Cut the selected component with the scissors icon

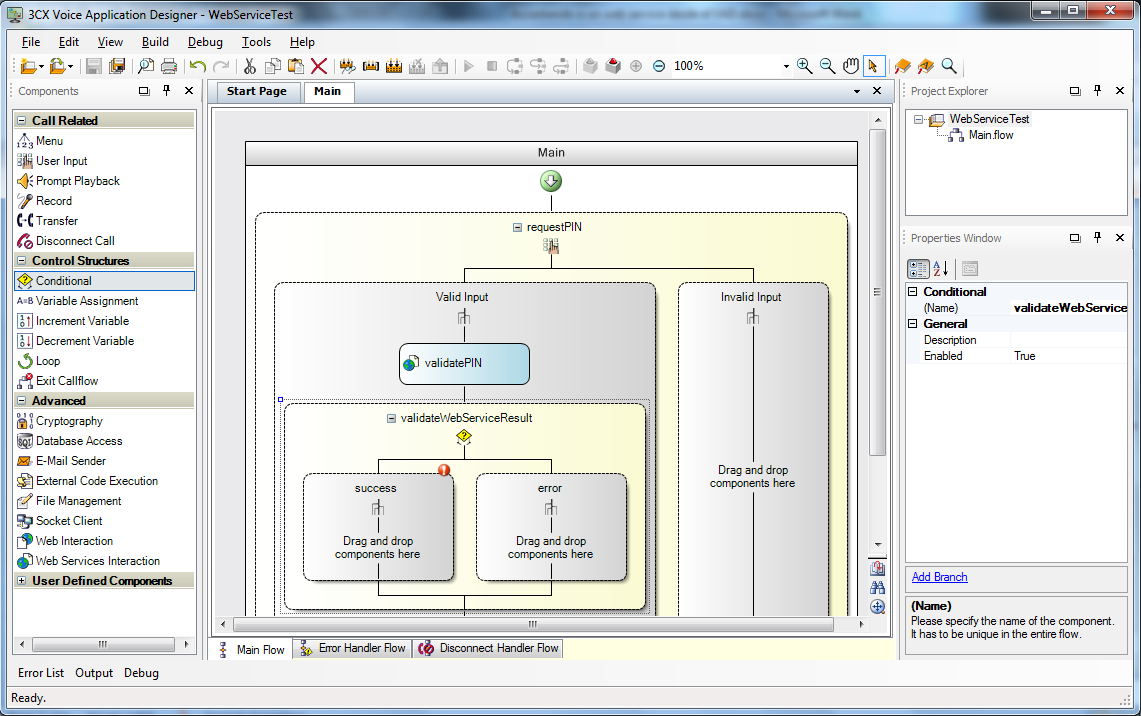(250, 66)
